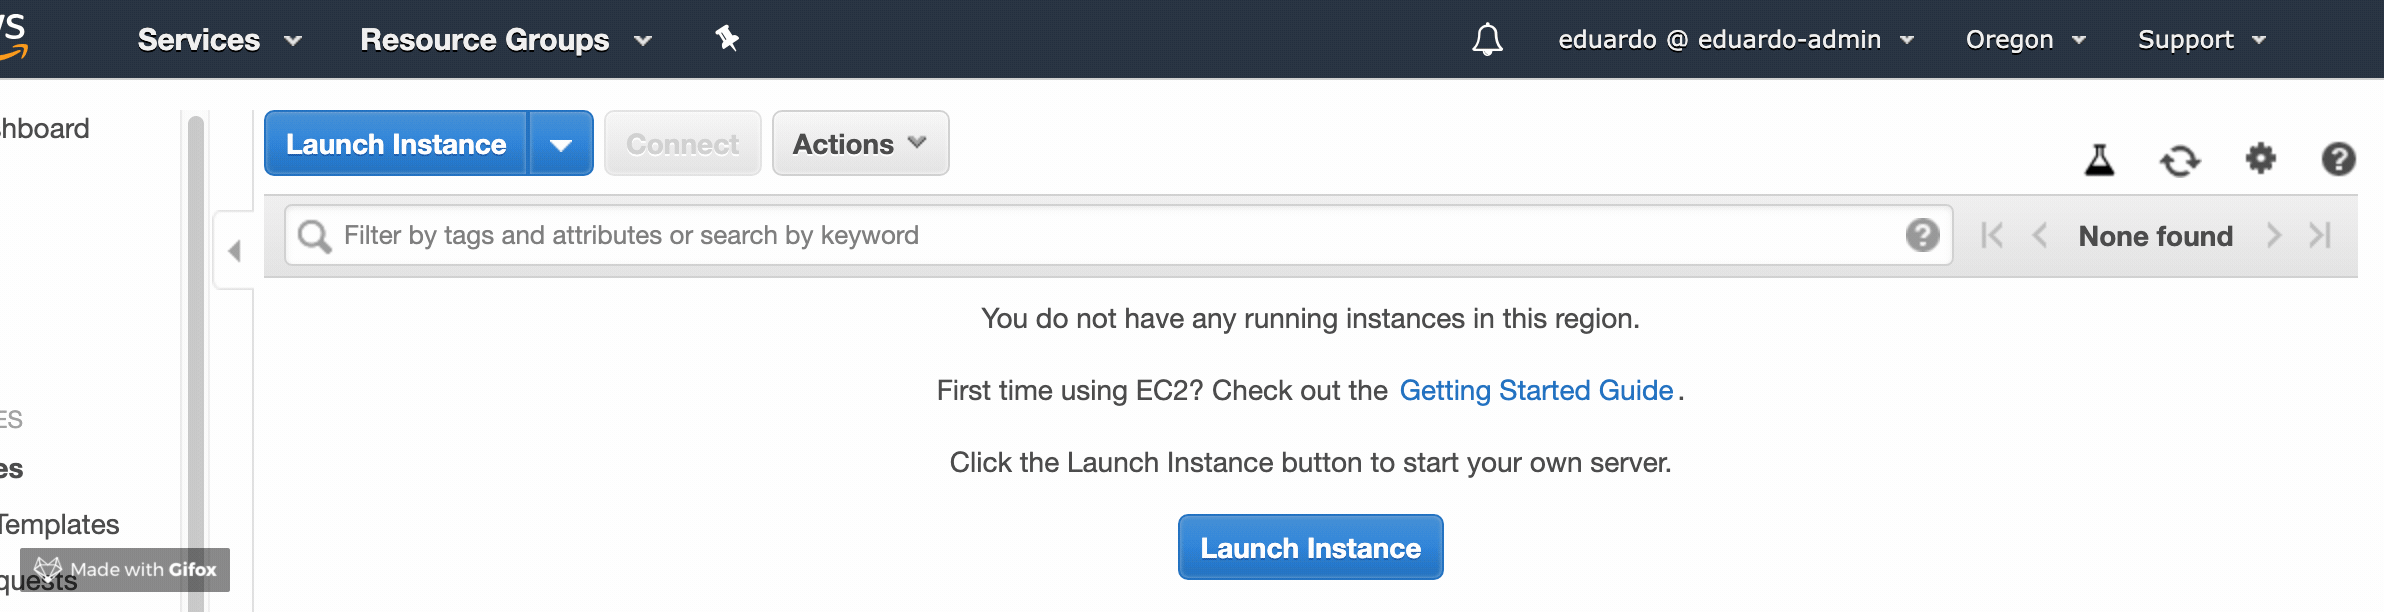Expand the Launch Instance dropdown arrow

pyautogui.click(x=561, y=144)
